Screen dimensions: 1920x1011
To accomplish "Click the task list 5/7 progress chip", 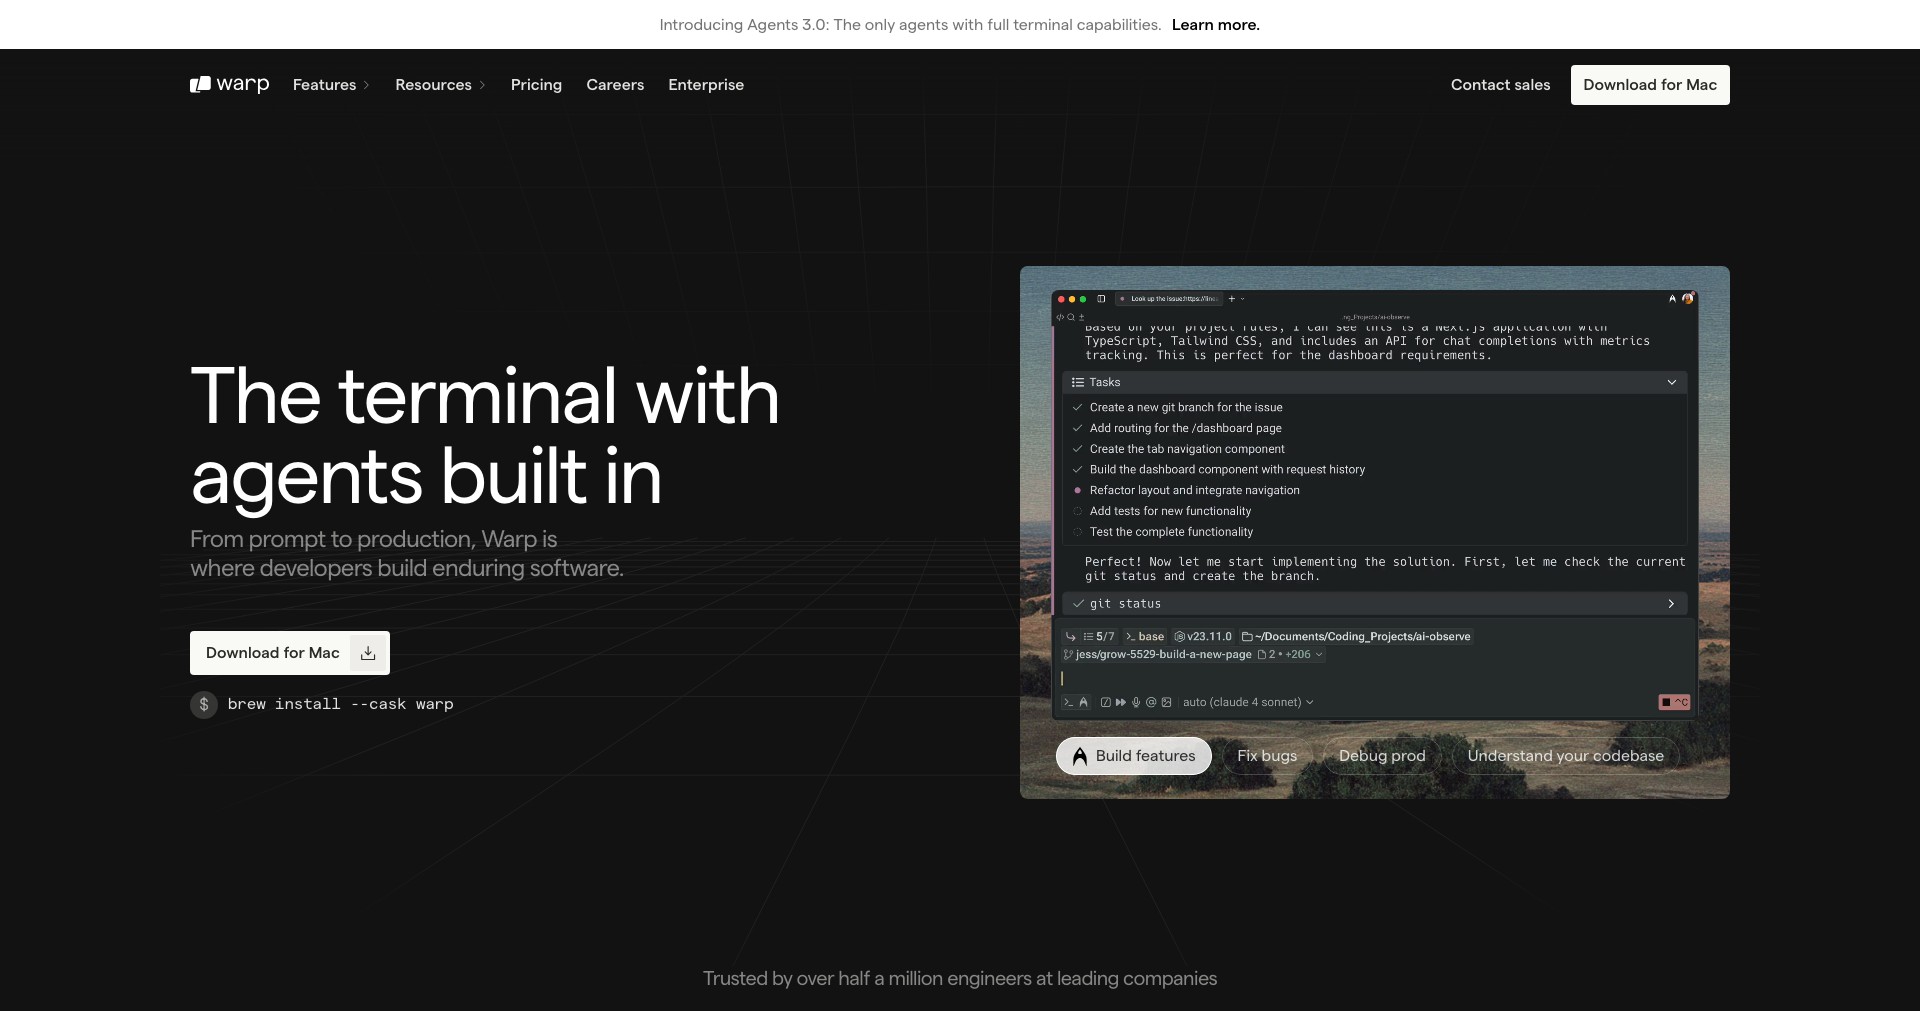I will (1099, 637).
